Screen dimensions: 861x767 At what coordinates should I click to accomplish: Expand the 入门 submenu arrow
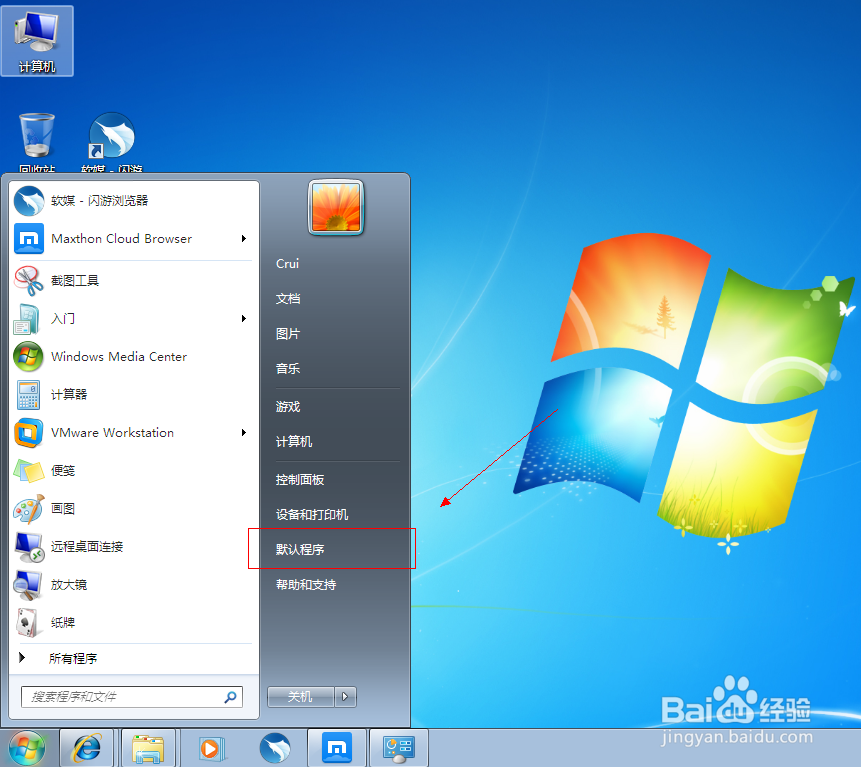(x=244, y=318)
